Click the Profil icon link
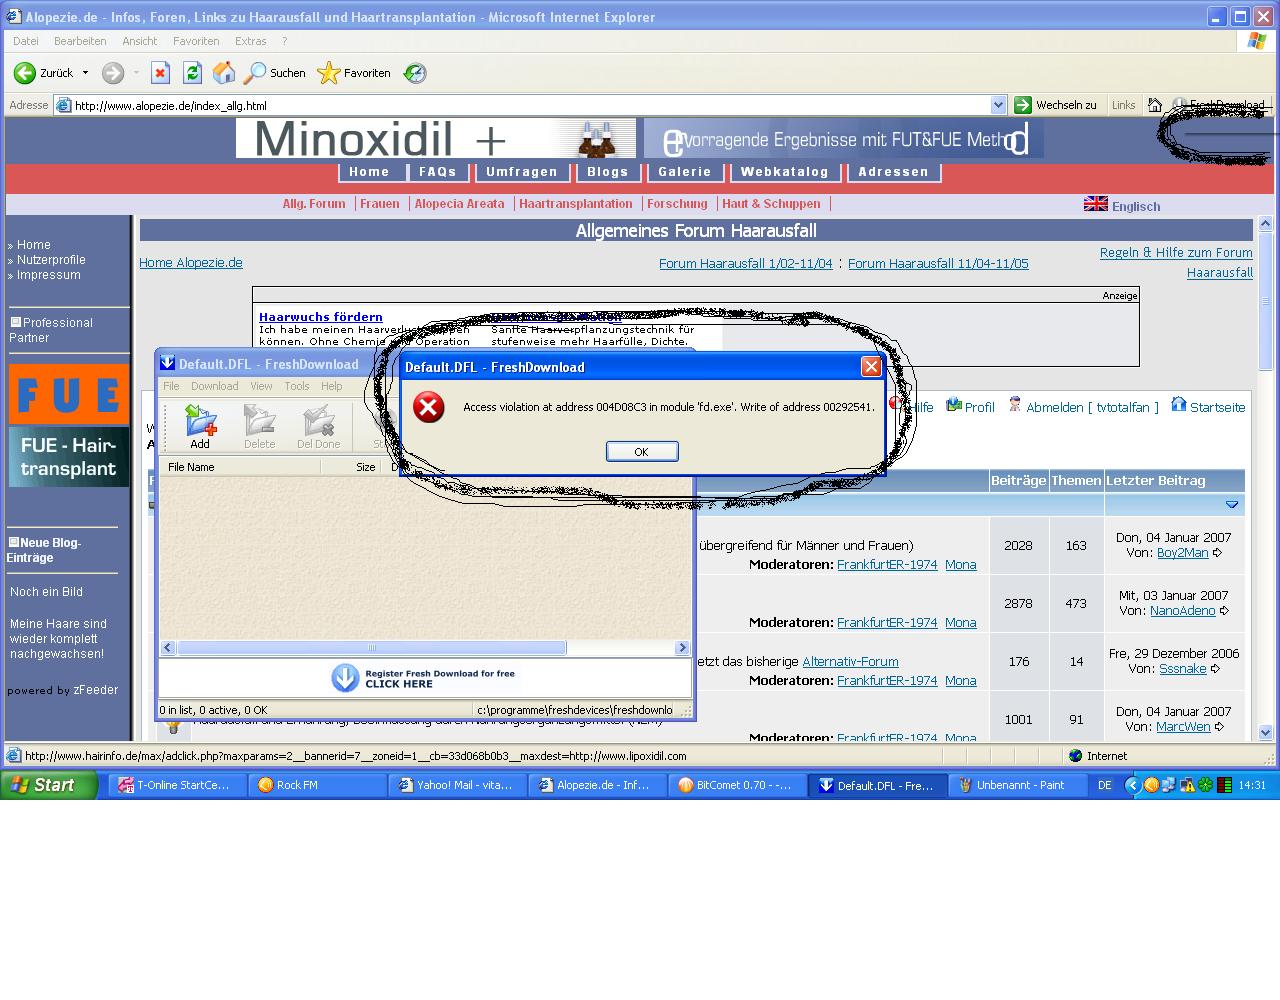This screenshot has height=1000, width=1280. pos(954,405)
